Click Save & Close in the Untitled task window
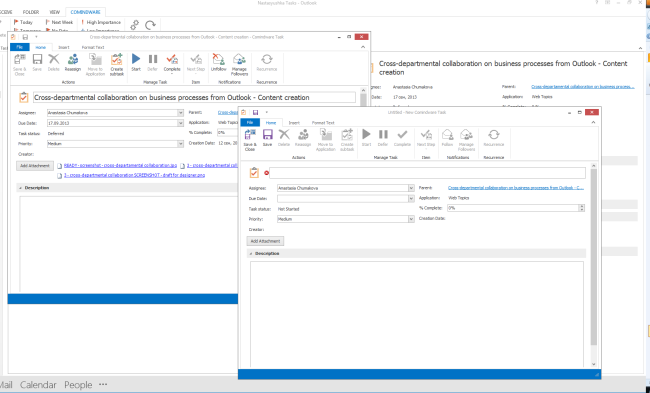This screenshot has height=393, width=650. (250, 140)
